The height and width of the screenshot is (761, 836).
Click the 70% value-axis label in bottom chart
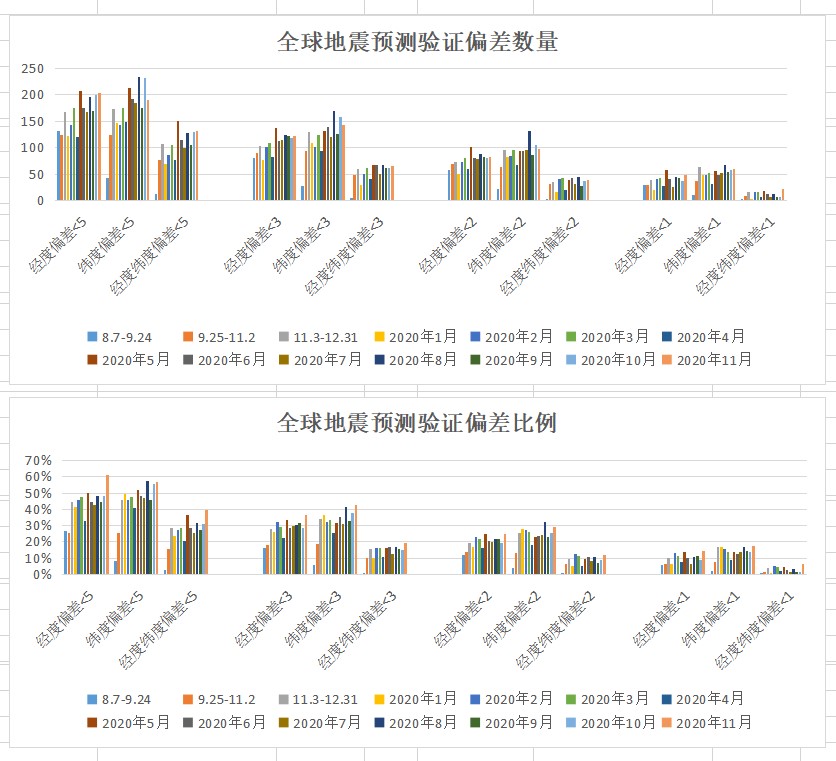click(38, 461)
